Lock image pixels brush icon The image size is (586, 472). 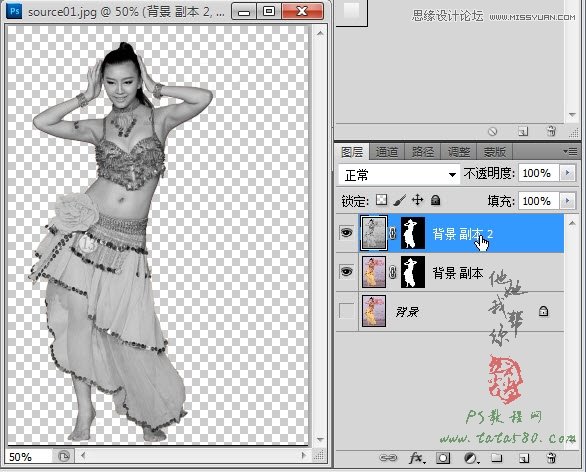coord(399,200)
